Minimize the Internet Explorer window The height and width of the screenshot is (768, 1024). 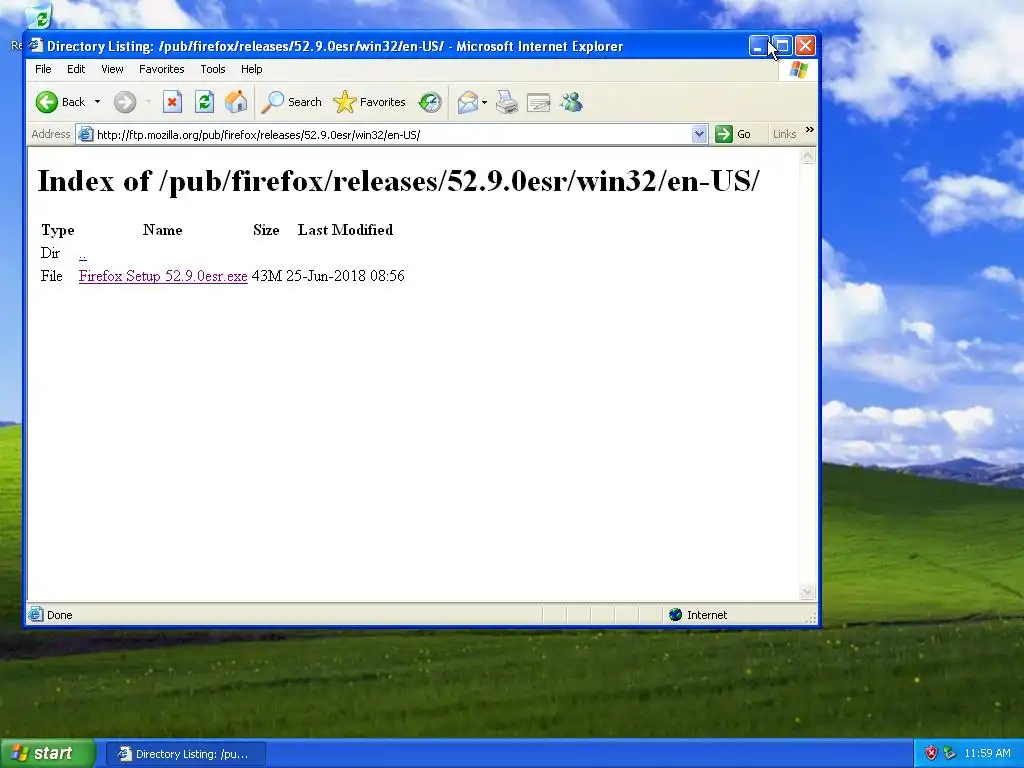[x=758, y=46]
